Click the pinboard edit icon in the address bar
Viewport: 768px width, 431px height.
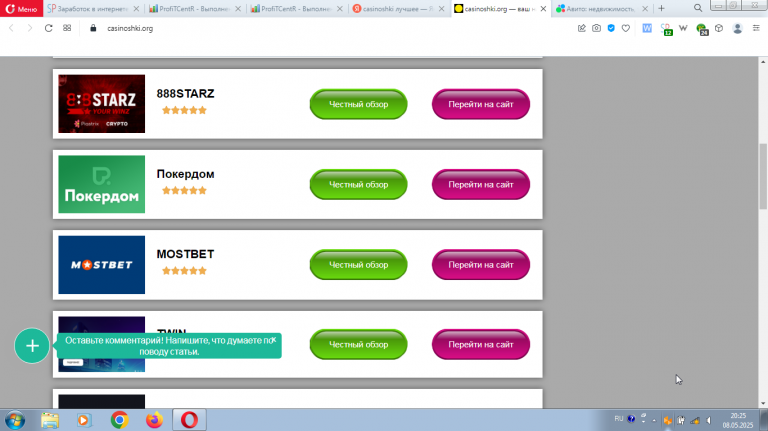click(x=582, y=28)
